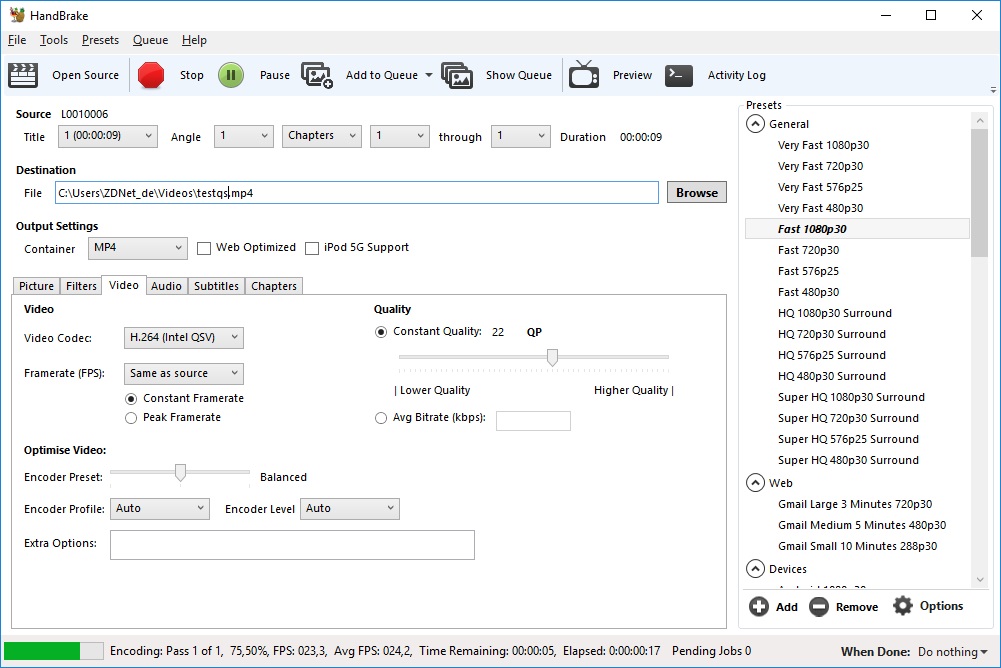The image size is (1001, 668).
Task: Select Gmail Large 3 Minutes 720p30 preset
Action: pos(855,505)
